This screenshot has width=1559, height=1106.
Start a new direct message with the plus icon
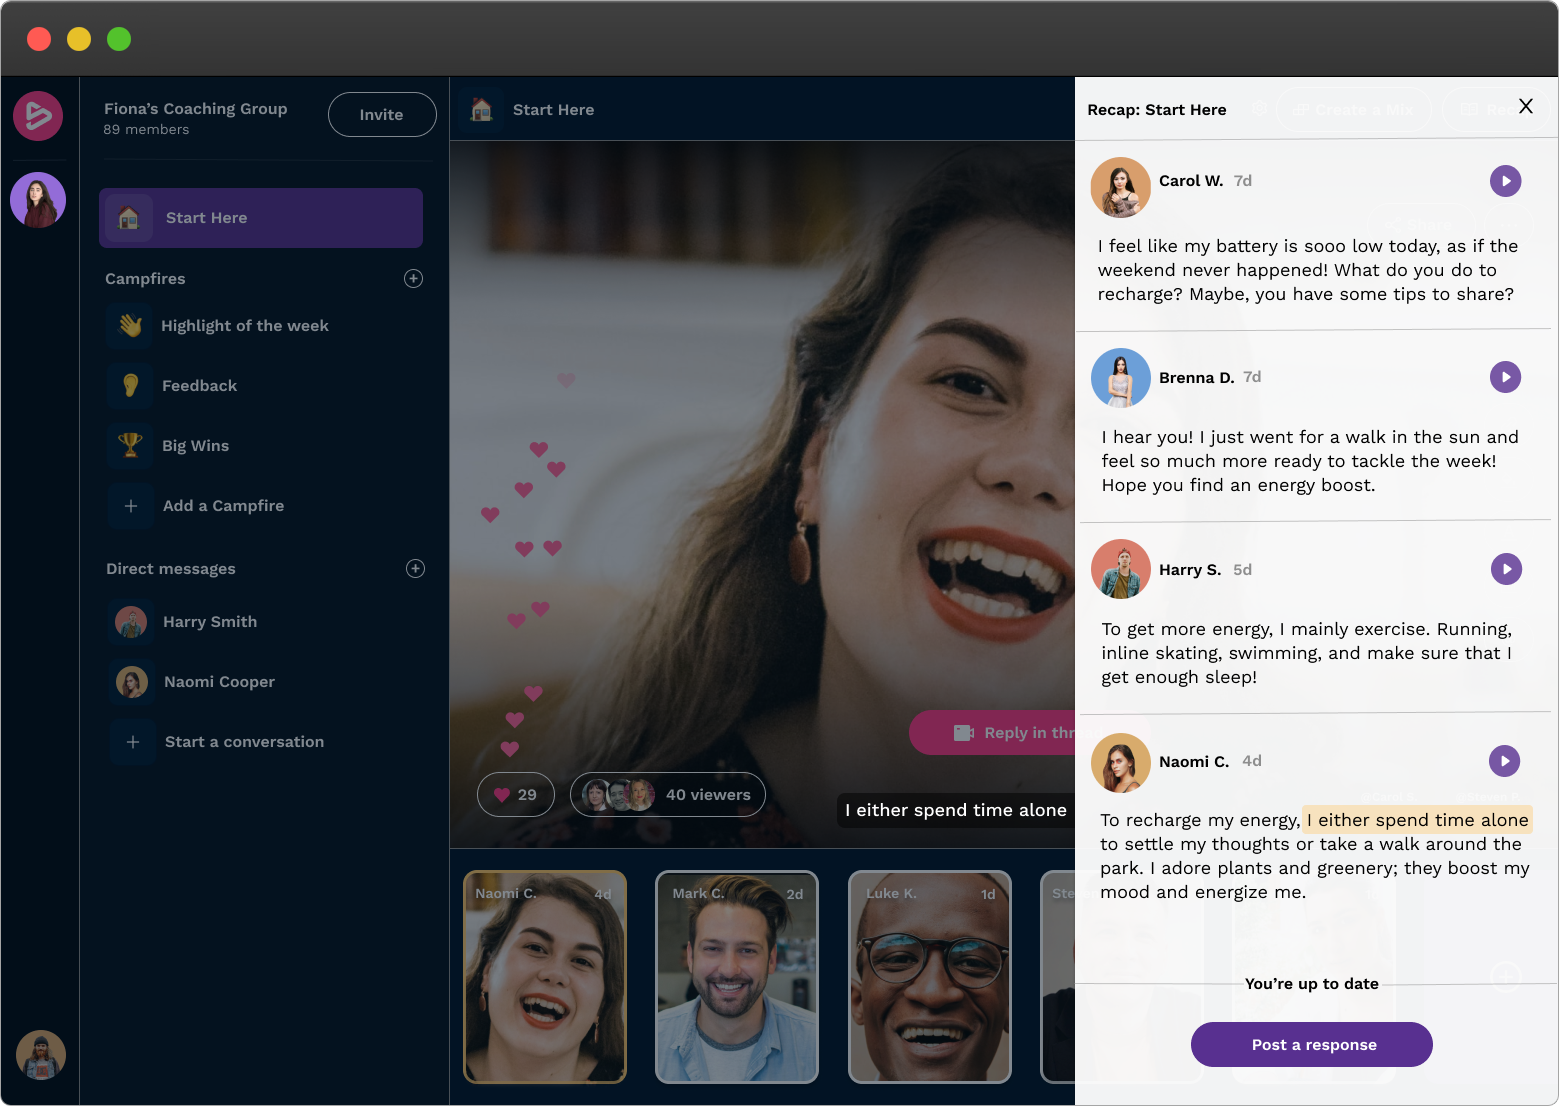tap(415, 569)
